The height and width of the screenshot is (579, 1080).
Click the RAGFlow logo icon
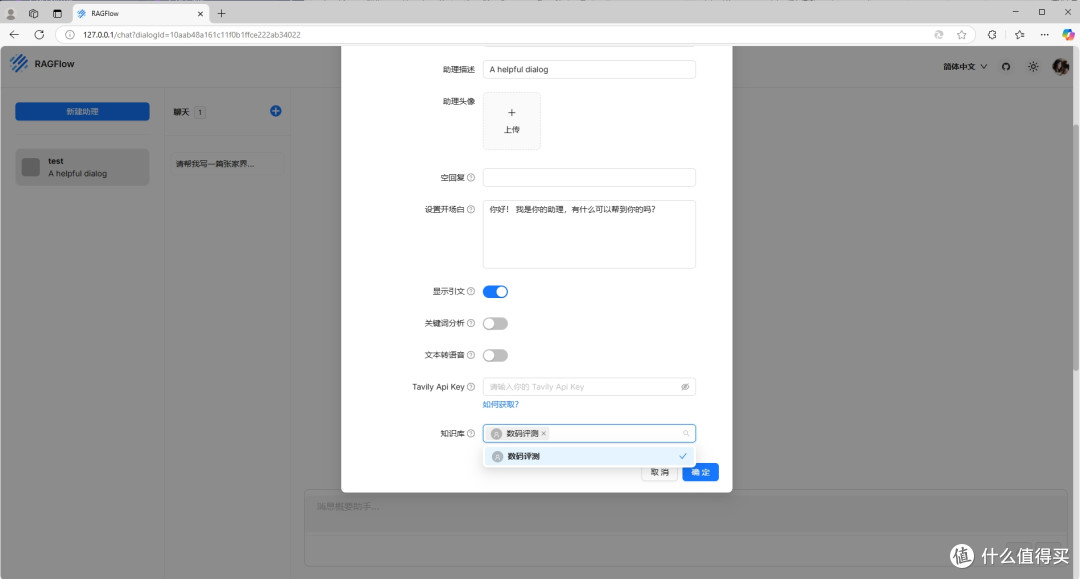coord(19,63)
